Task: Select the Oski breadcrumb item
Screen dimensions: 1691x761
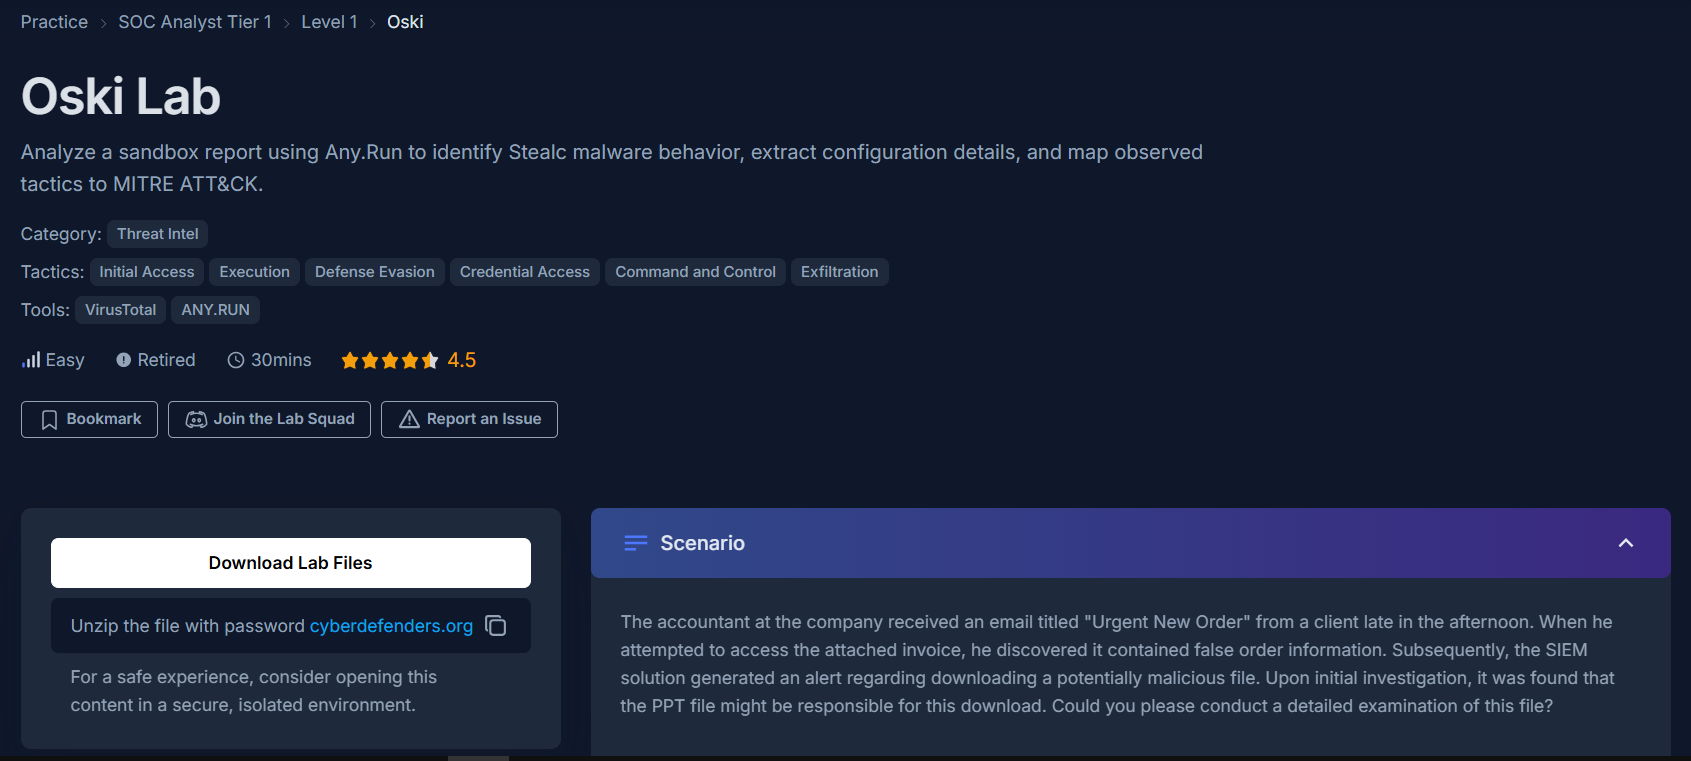Action: pyautogui.click(x=405, y=22)
